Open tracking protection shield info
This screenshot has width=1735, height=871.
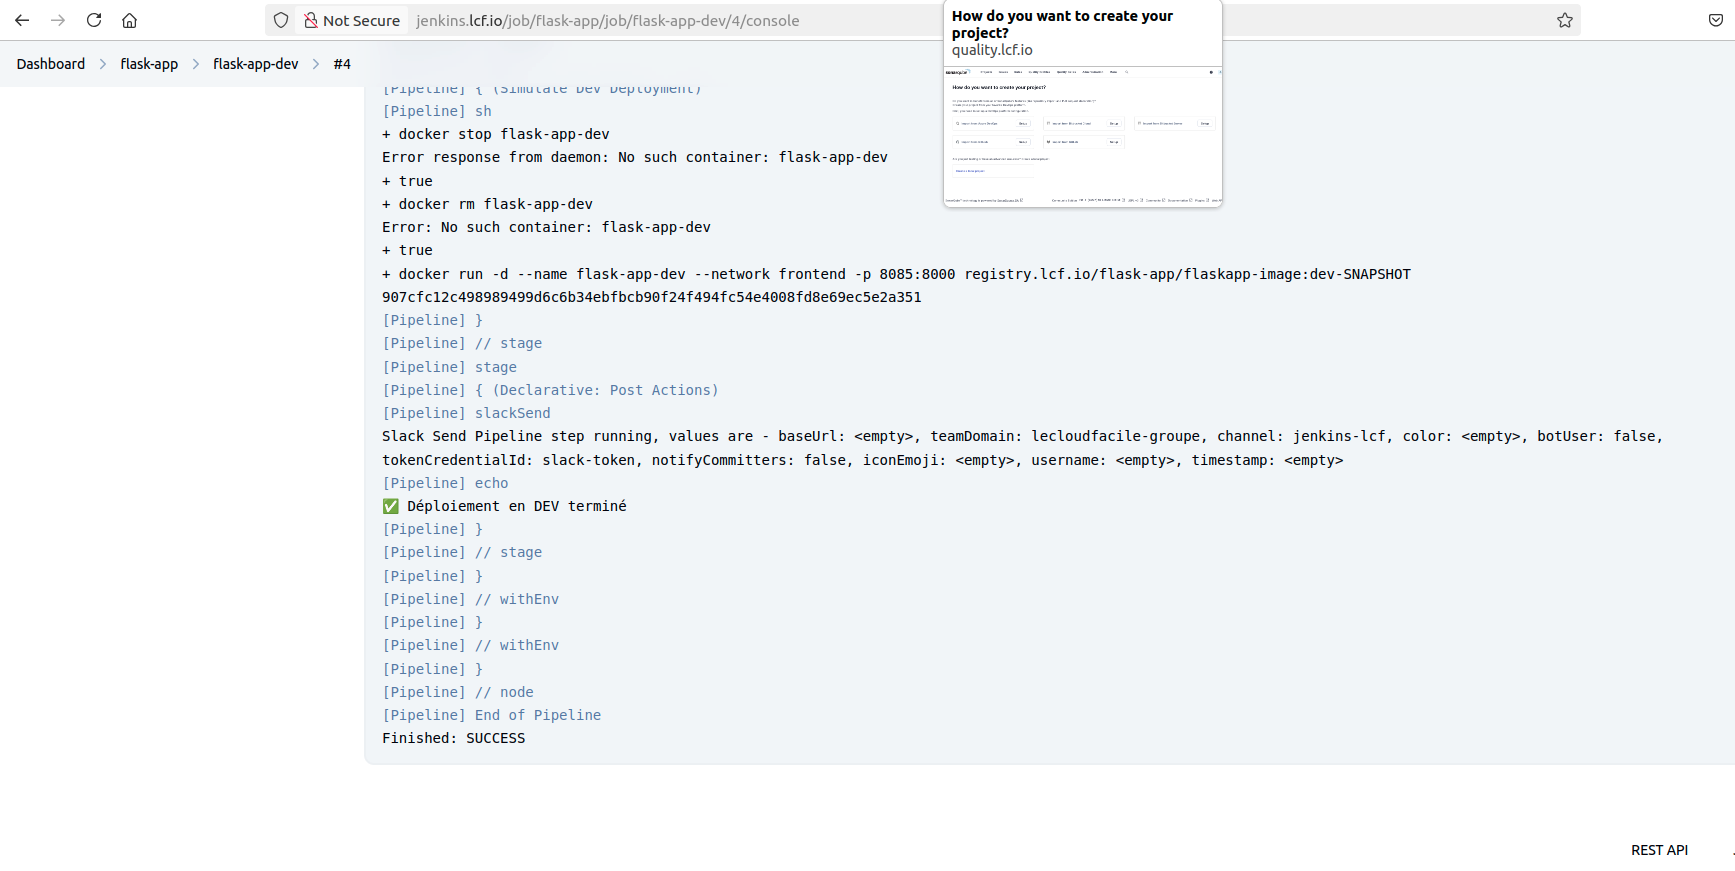coord(281,20)
